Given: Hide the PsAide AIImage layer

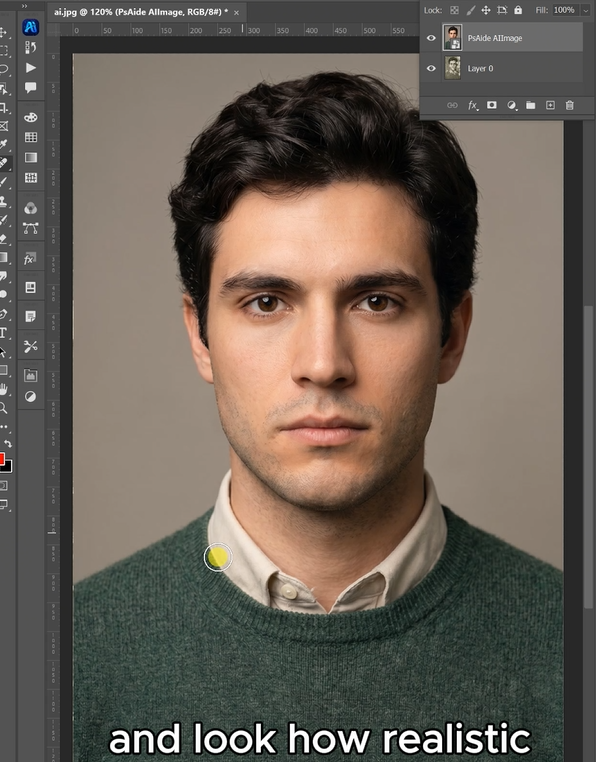Looking at the screenshot, I should [431, 38].
